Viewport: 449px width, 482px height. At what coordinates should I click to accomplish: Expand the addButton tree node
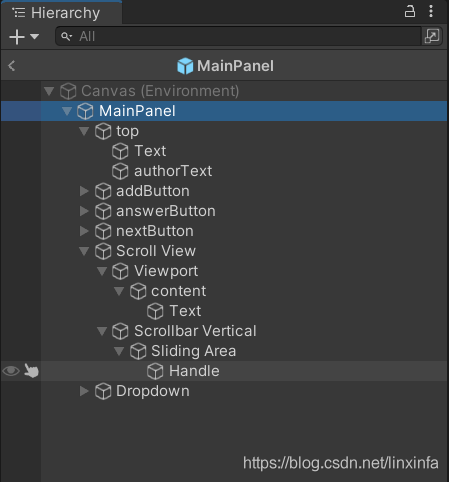pyautogui.click(x=84, y=191)
